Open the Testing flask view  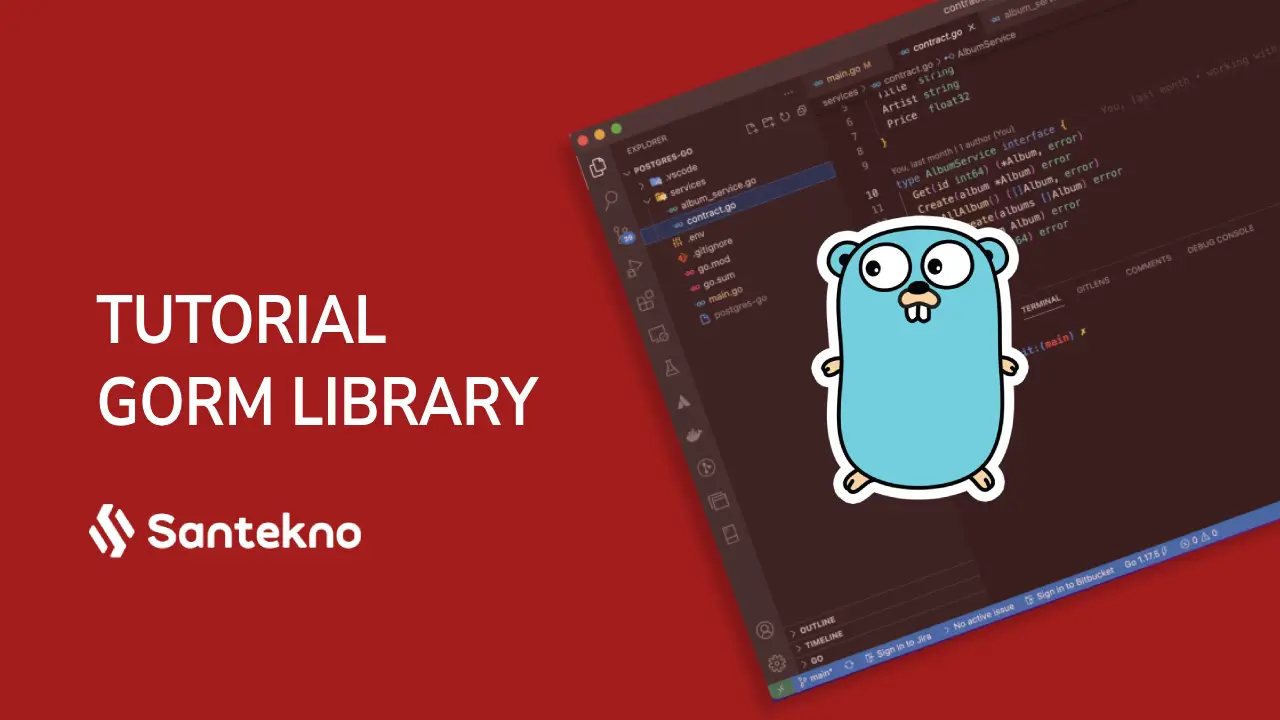point(671,366)
